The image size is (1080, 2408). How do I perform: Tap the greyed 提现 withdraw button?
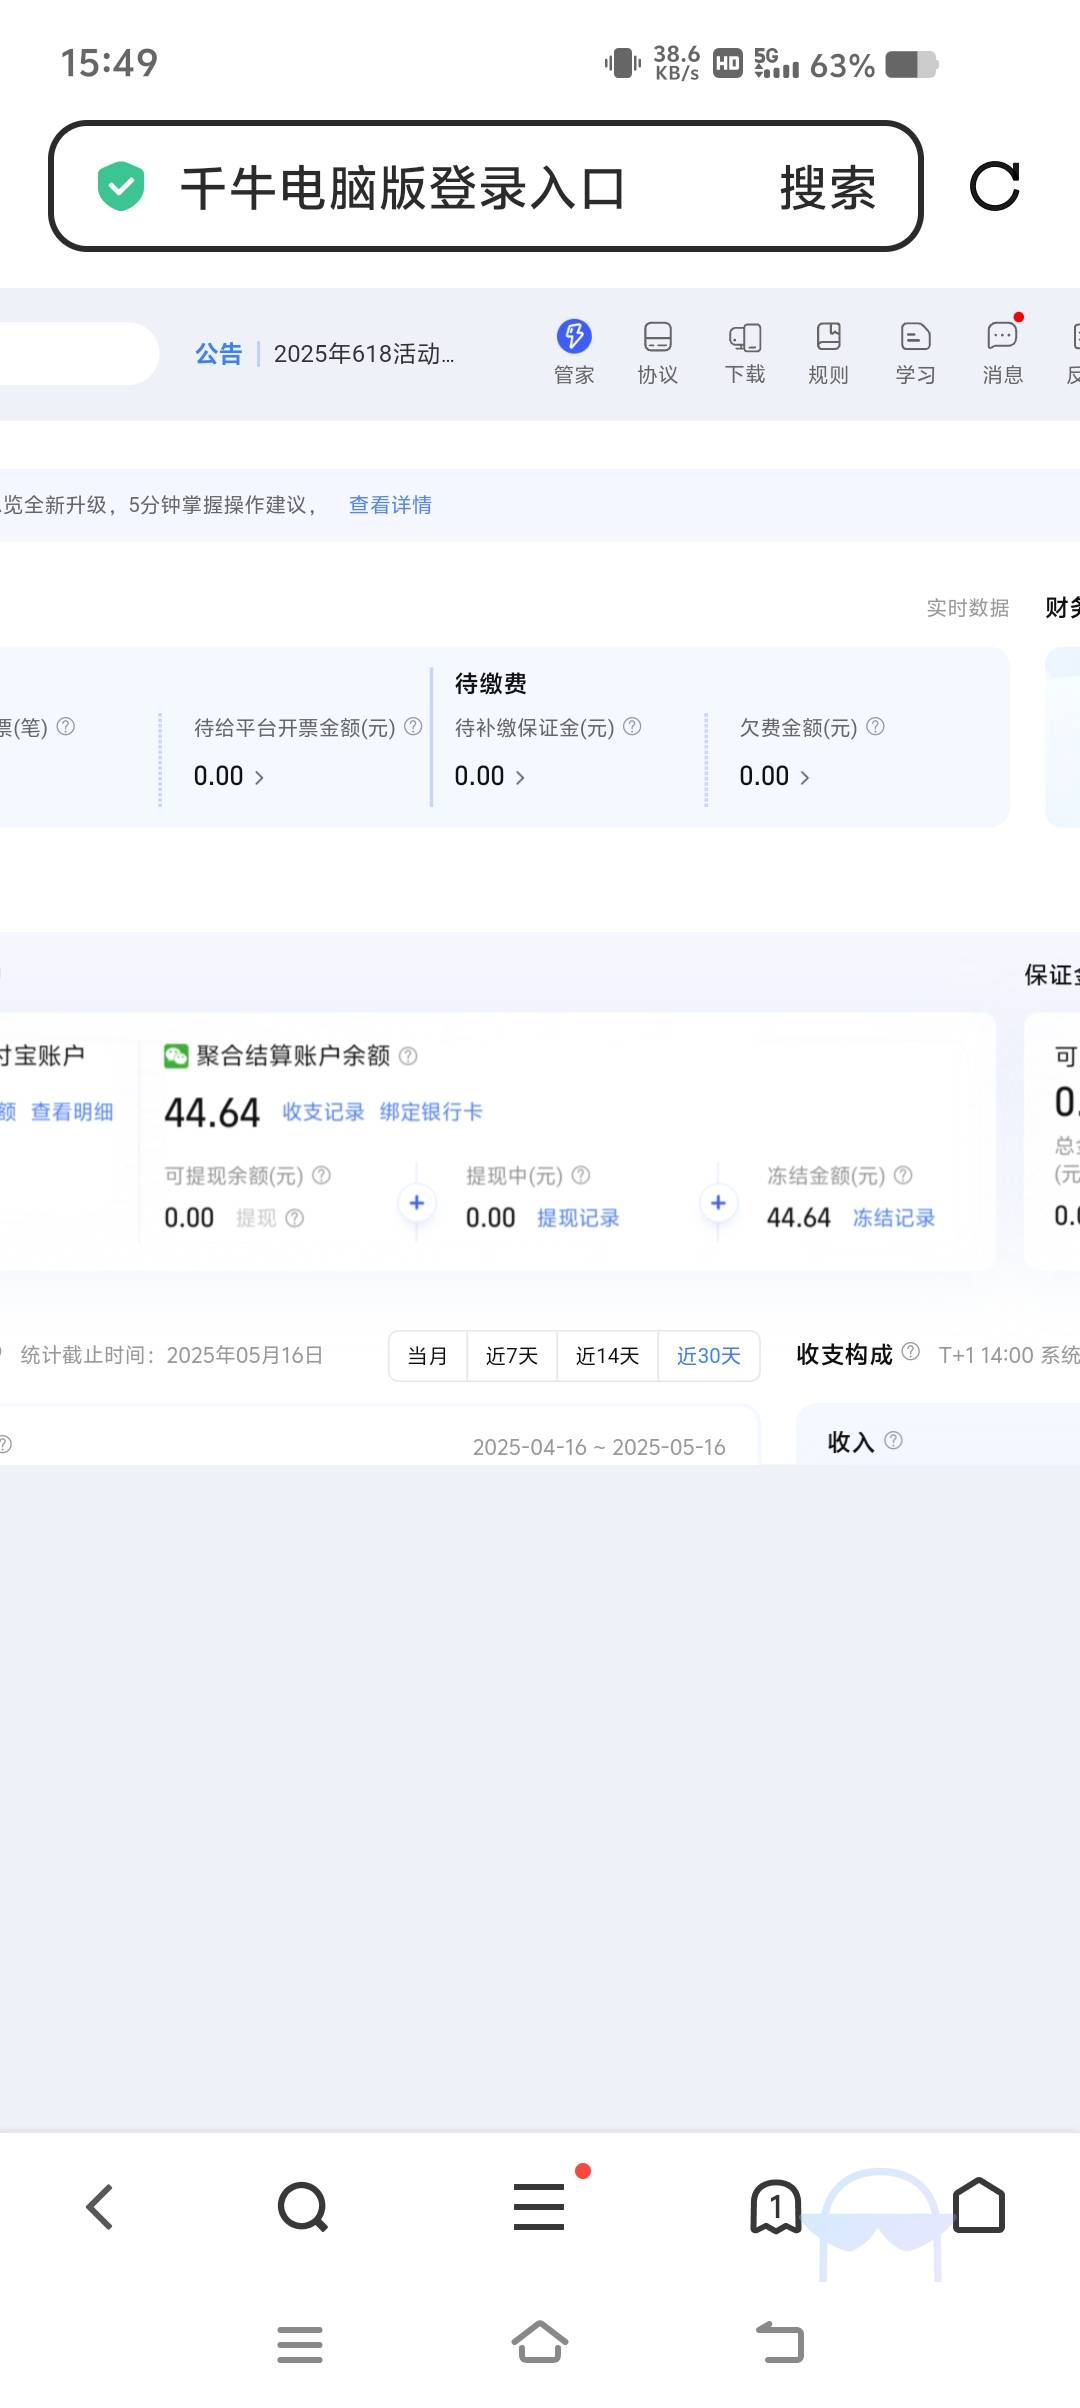click(x=256, y=1218)
